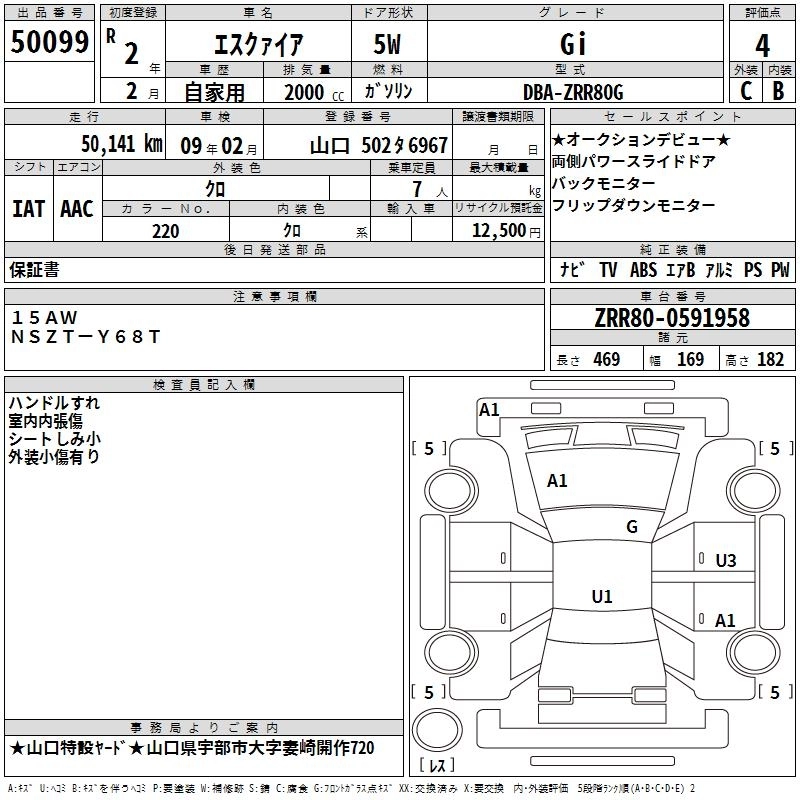
Task: Click the A1 mark on the hood
Action: click(x=557, y=481)
